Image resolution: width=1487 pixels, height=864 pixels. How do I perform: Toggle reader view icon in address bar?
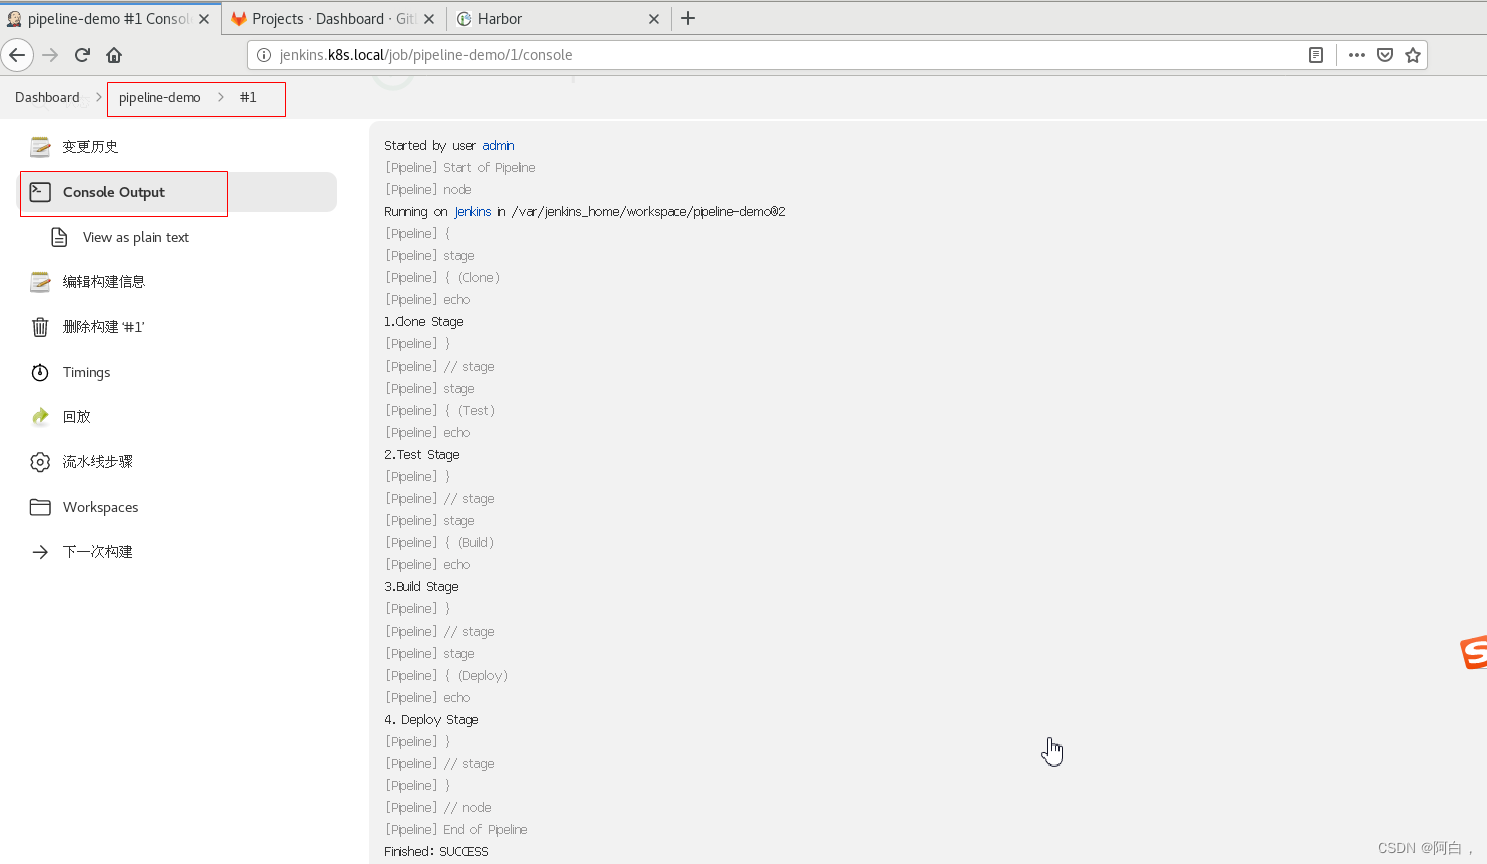point(1316,55)
